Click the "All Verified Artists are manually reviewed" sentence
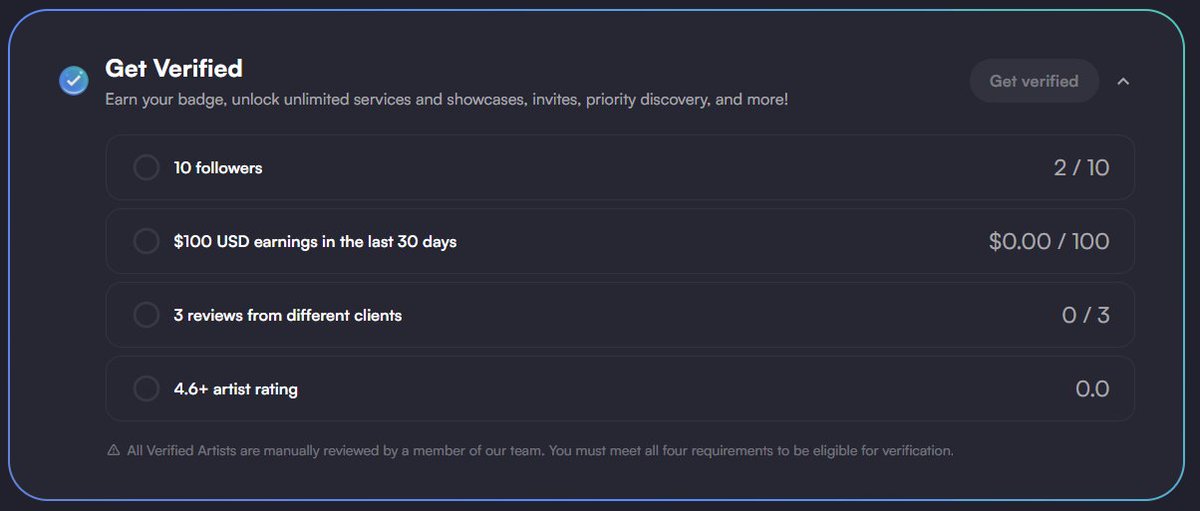 click(x=336, y=451)
